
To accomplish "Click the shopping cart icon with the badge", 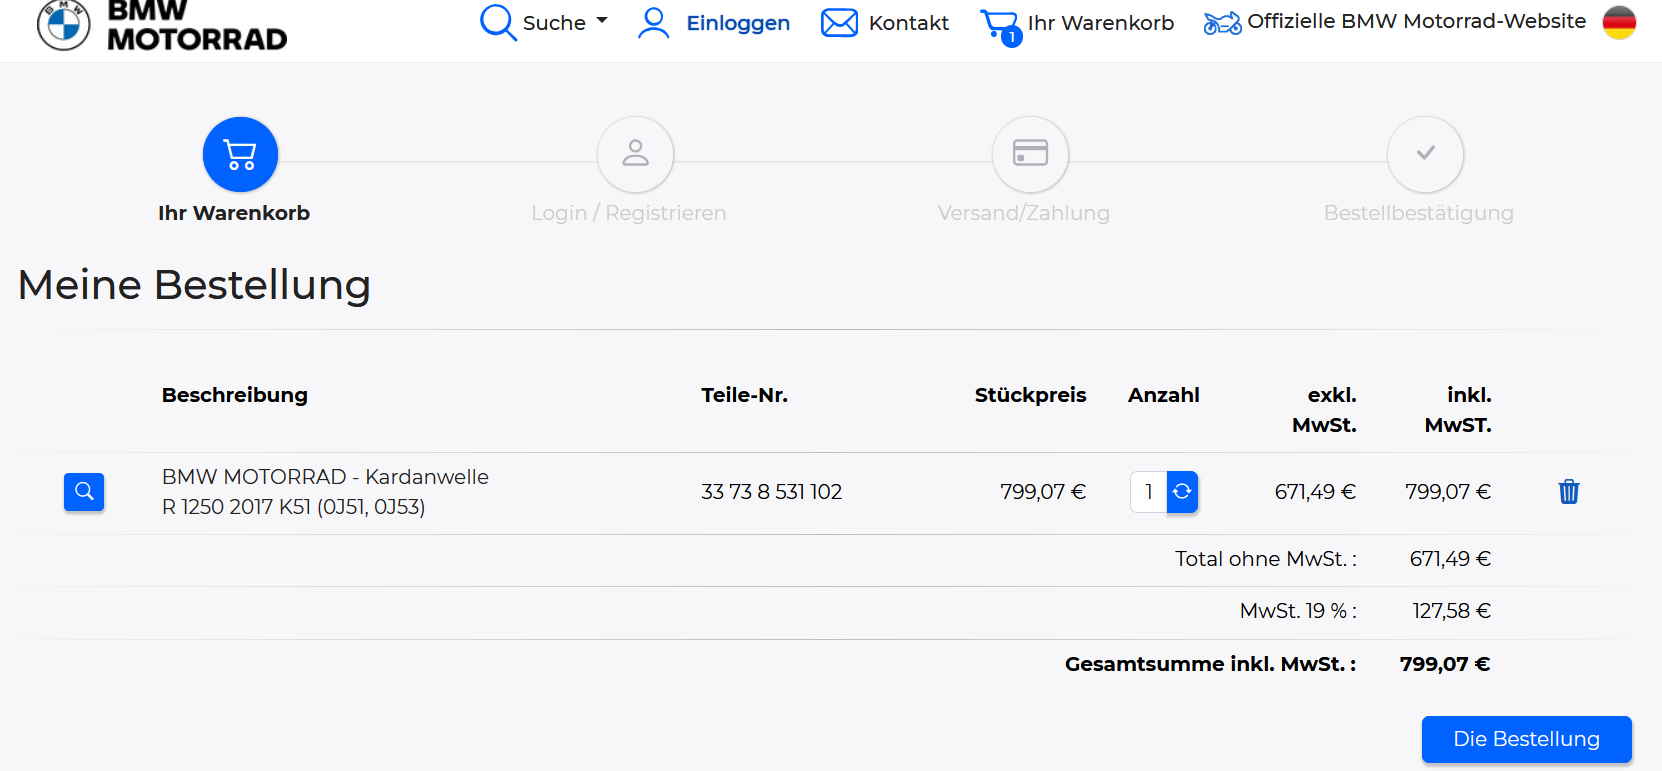I will click(1000, 26).
